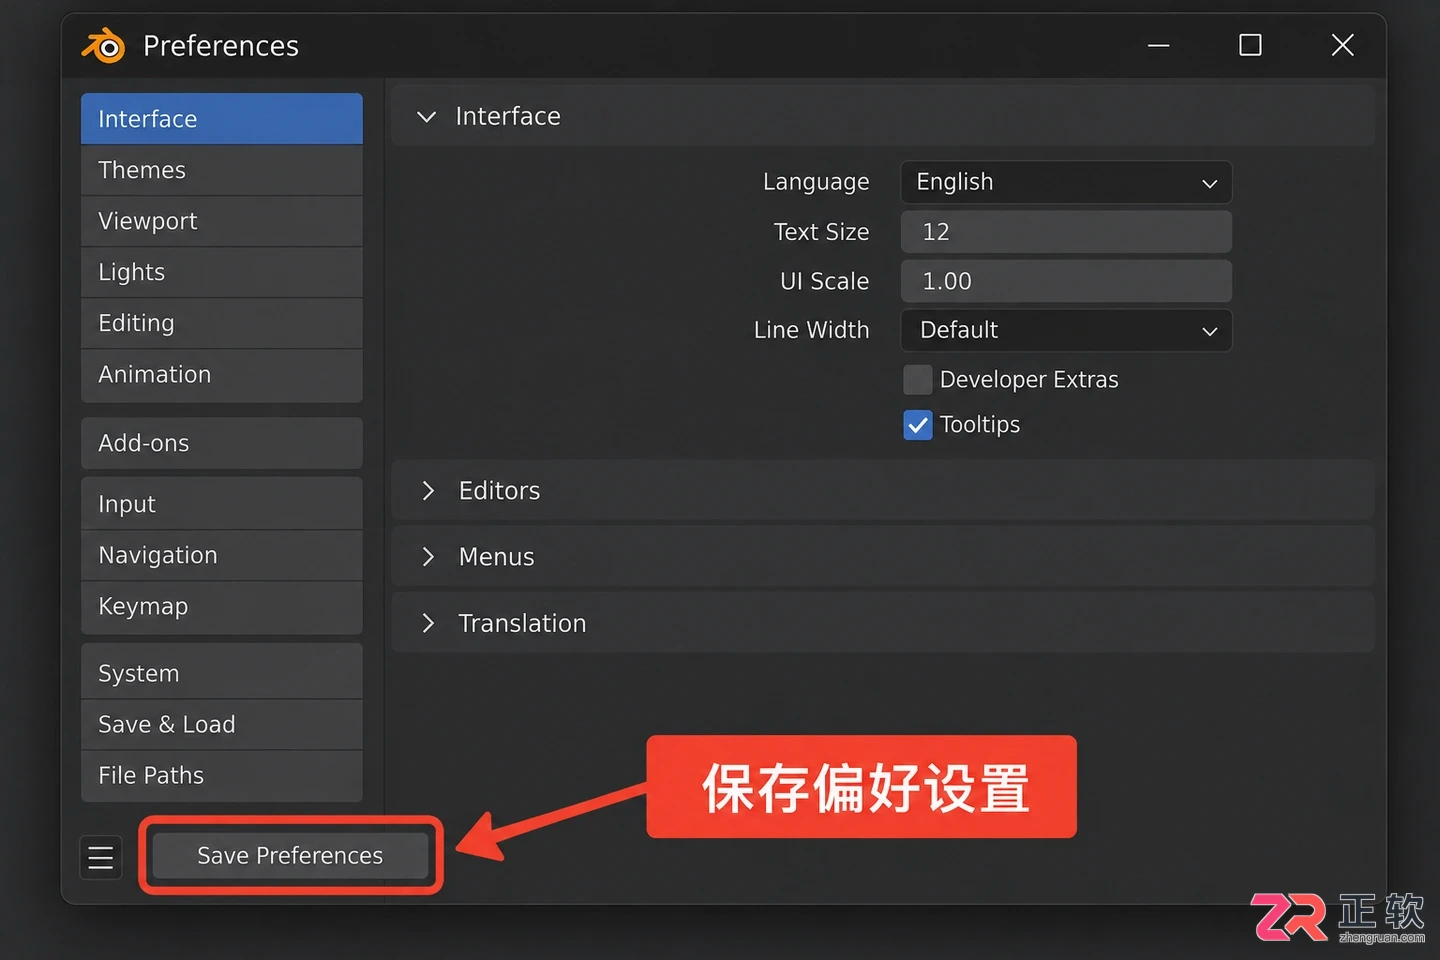
Task: Open the Language dropdown
Action: (x=1066, y=183)
